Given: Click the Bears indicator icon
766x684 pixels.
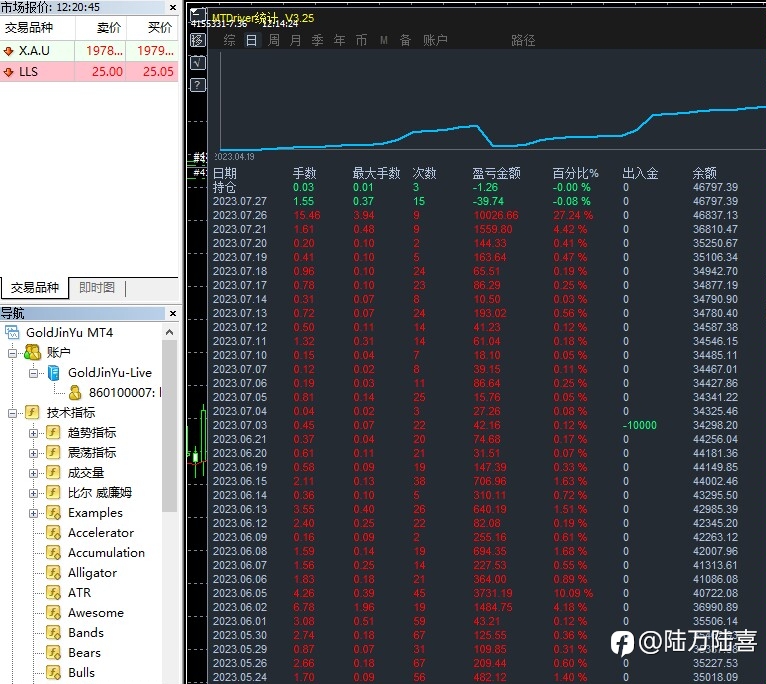Looking at the screenshot, I should (x=53, y=653).
